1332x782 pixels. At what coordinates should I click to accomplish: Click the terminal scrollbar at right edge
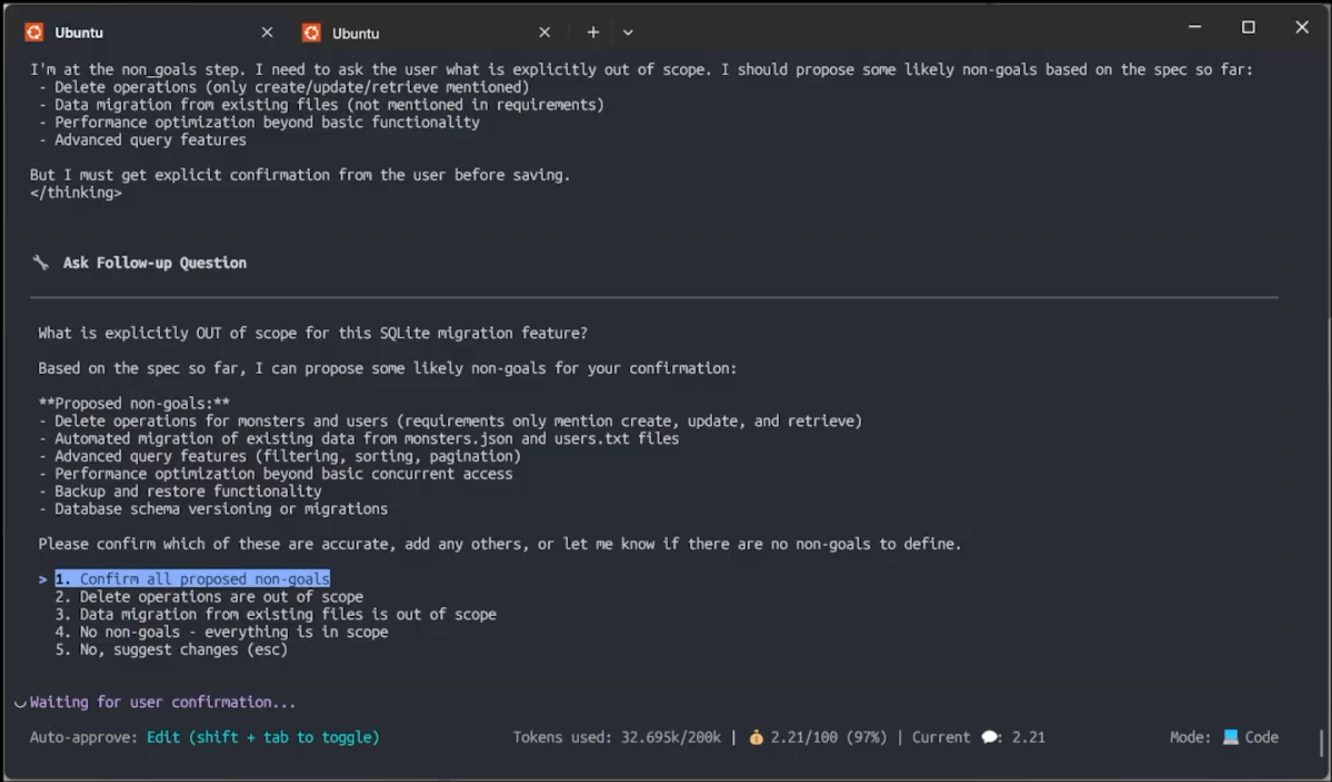point(1321,742)
